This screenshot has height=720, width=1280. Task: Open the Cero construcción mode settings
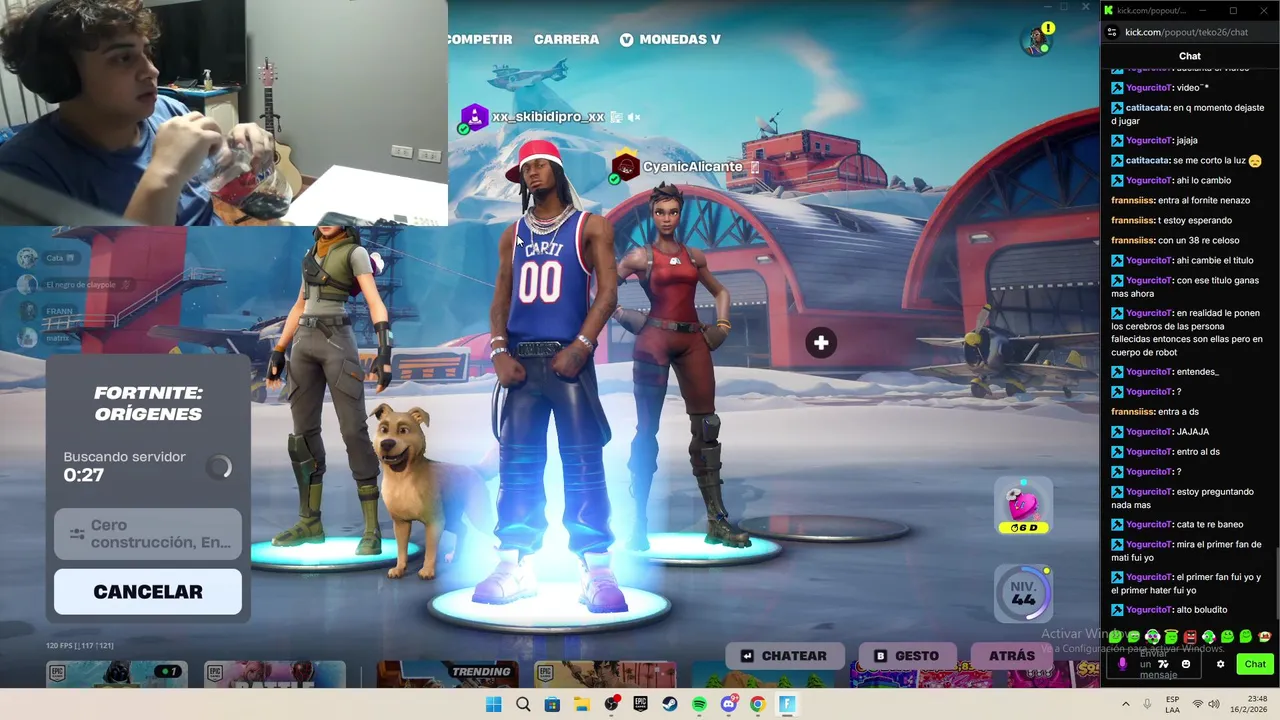[148, 534]
